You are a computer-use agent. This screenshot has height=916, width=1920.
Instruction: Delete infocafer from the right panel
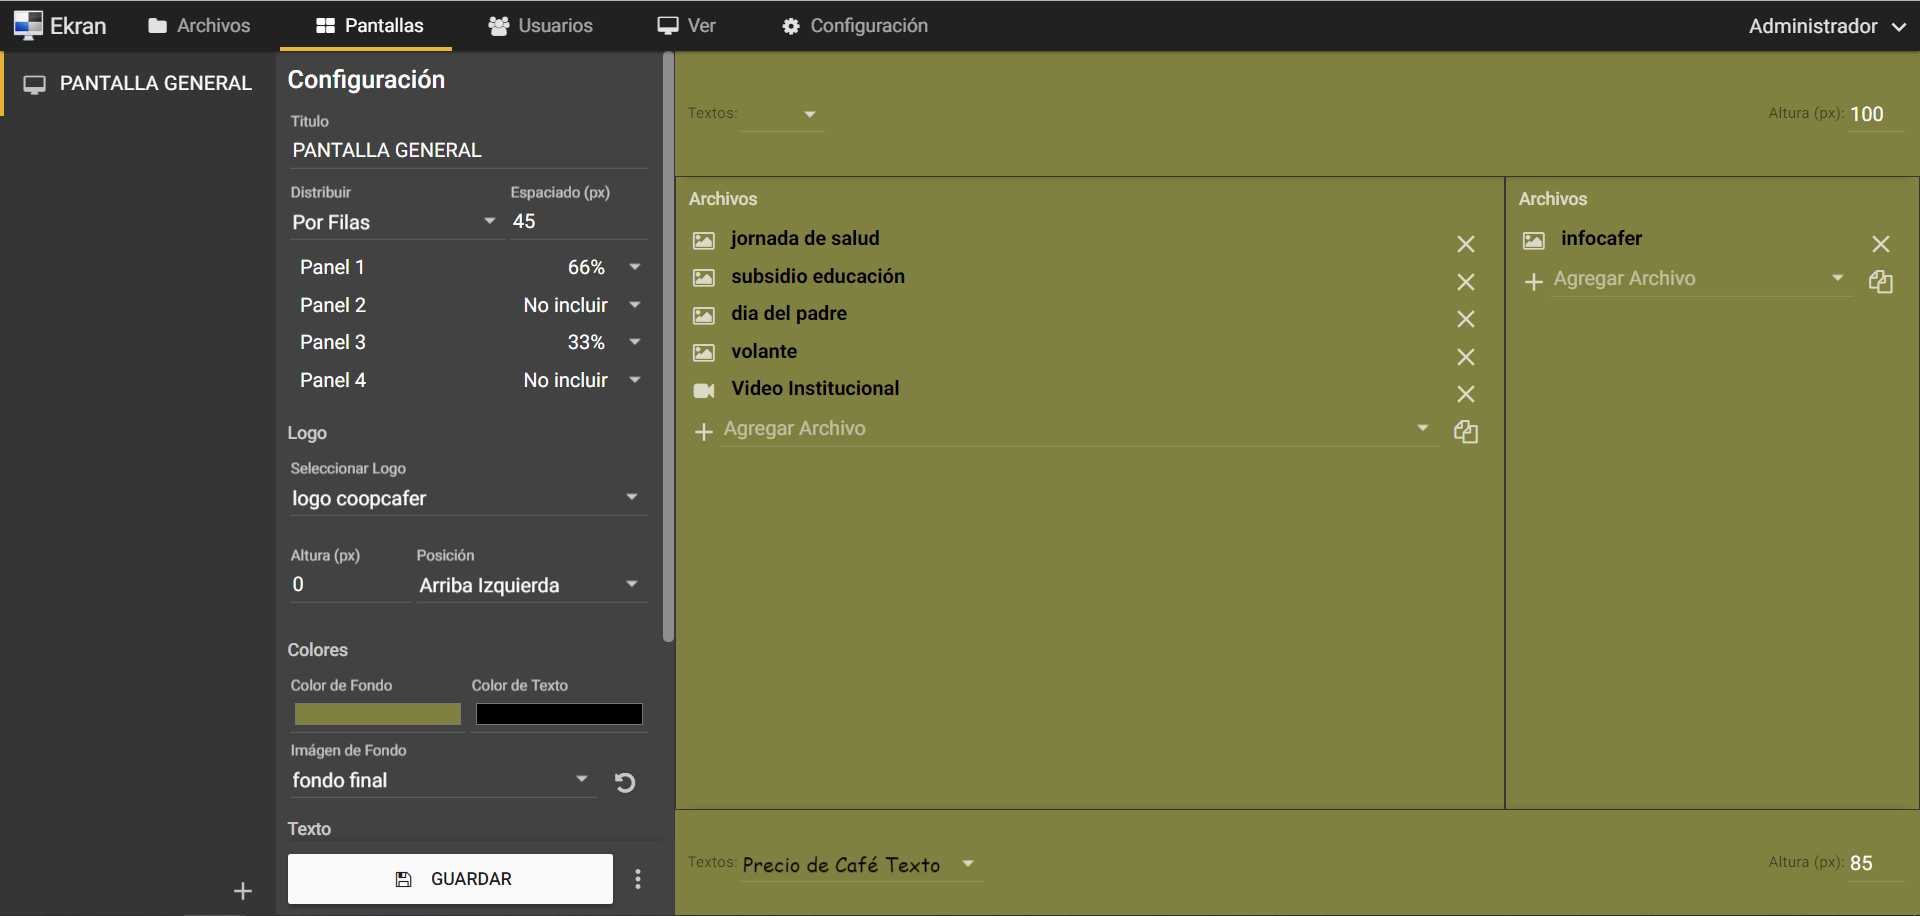(1880, 244)
